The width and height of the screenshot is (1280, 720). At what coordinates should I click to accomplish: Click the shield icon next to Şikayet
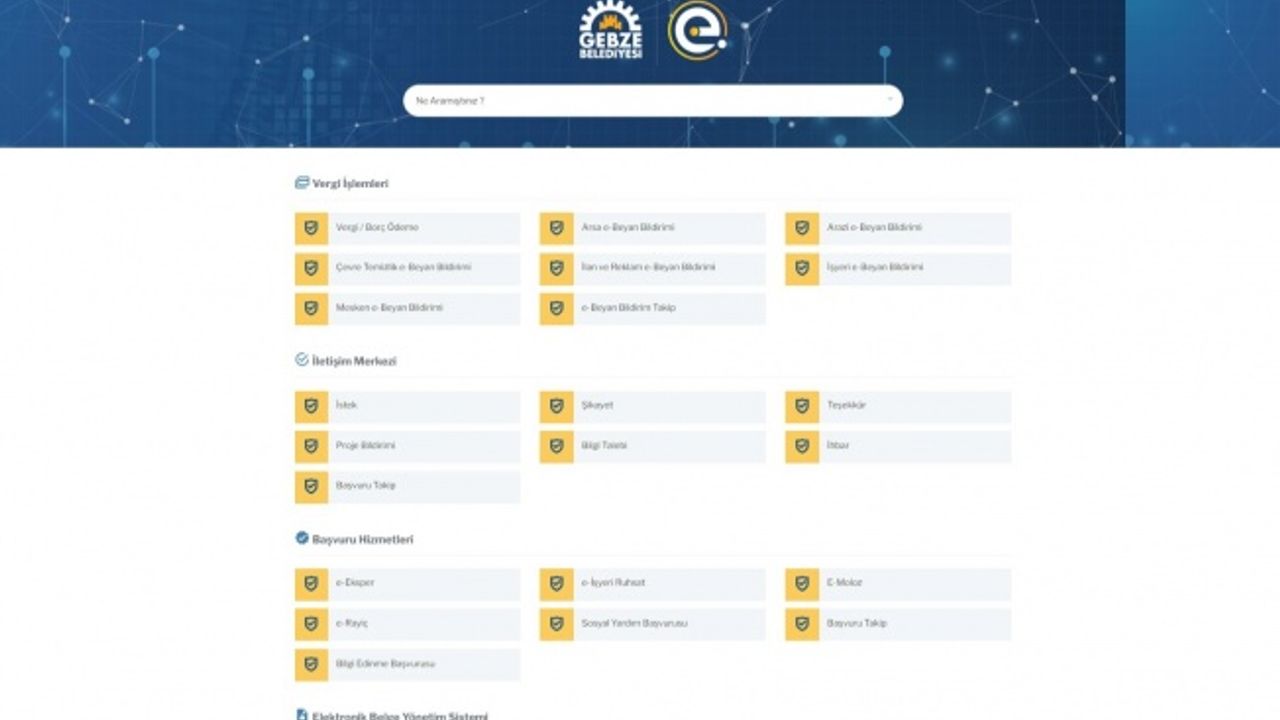[556, 406]
